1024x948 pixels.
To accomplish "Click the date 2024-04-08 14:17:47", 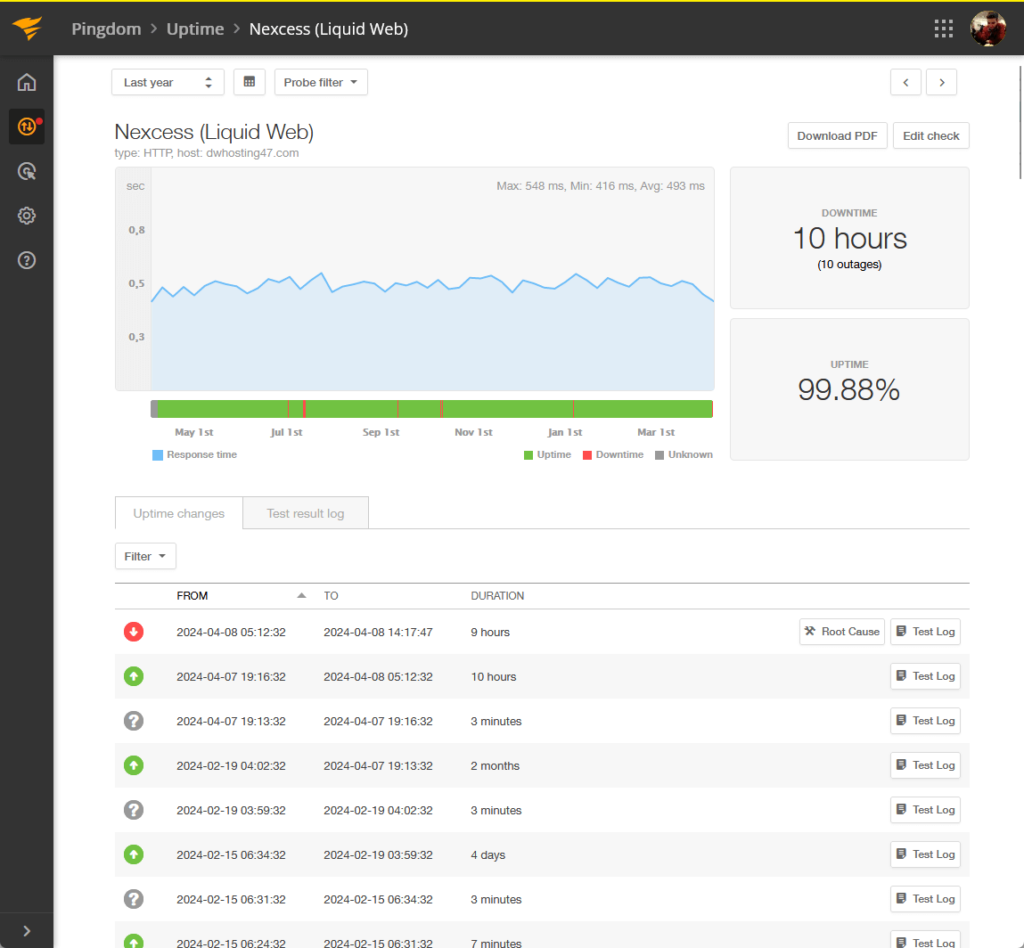I will click(x=378, y=632).
